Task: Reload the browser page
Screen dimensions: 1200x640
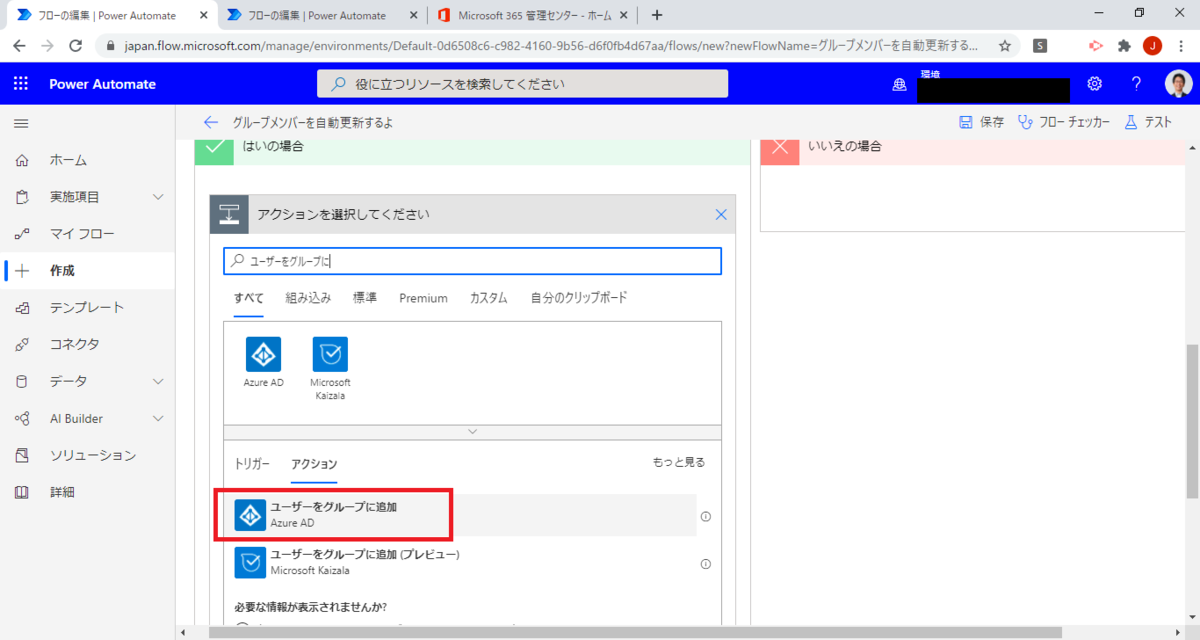Action: pos(75,46)
